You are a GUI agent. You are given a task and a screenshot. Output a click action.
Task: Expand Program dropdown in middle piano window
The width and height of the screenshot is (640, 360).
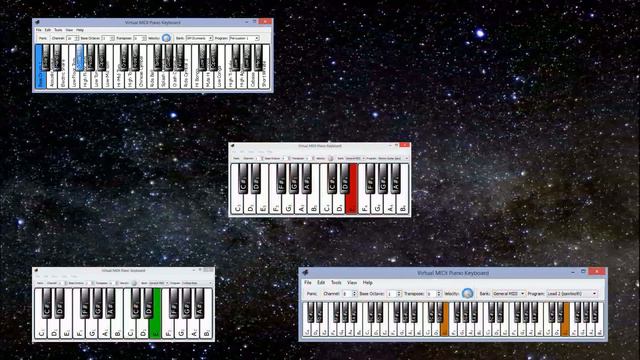click(x=393, y=158)
